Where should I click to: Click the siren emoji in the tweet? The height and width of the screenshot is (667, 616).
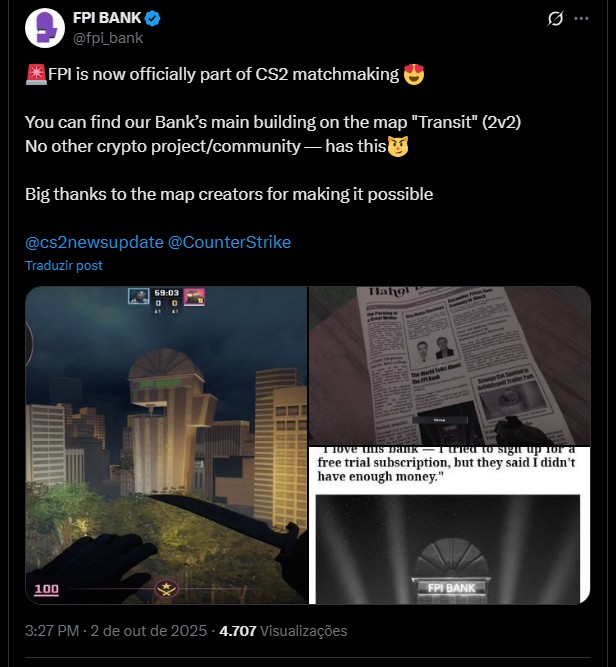point(36,74)
